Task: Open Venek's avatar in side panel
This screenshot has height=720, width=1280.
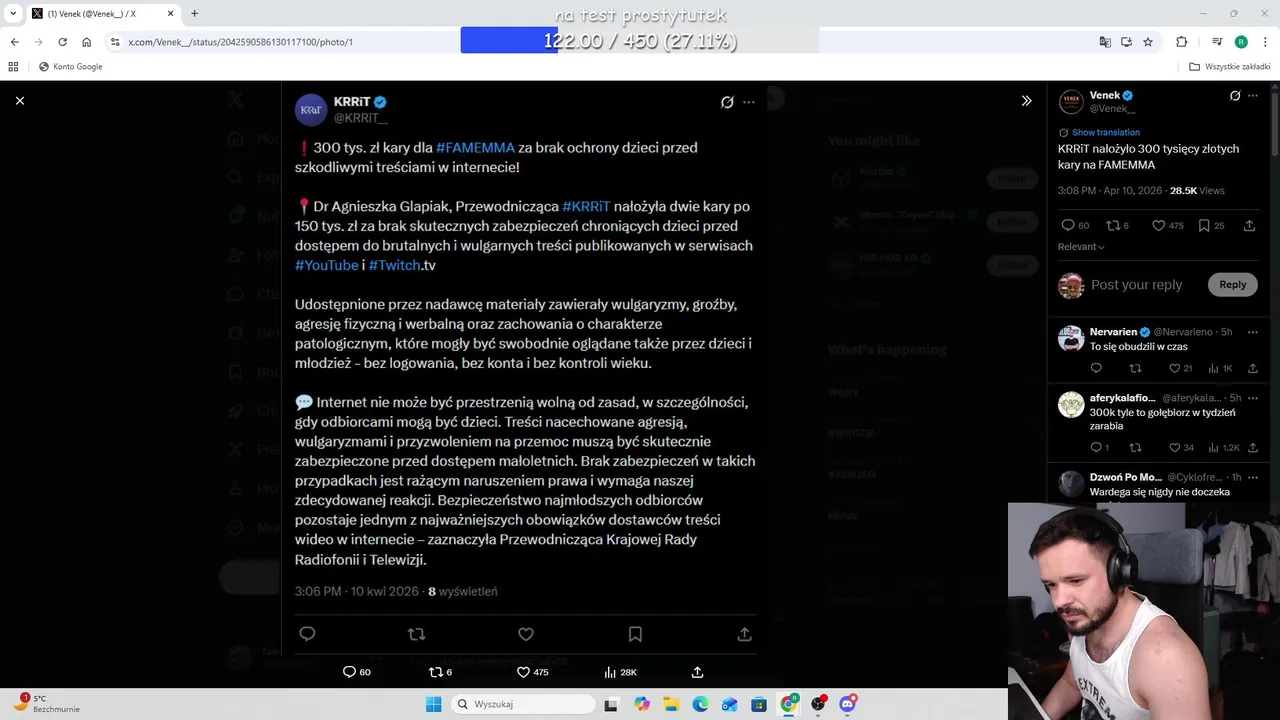Action: (1071, 102)
